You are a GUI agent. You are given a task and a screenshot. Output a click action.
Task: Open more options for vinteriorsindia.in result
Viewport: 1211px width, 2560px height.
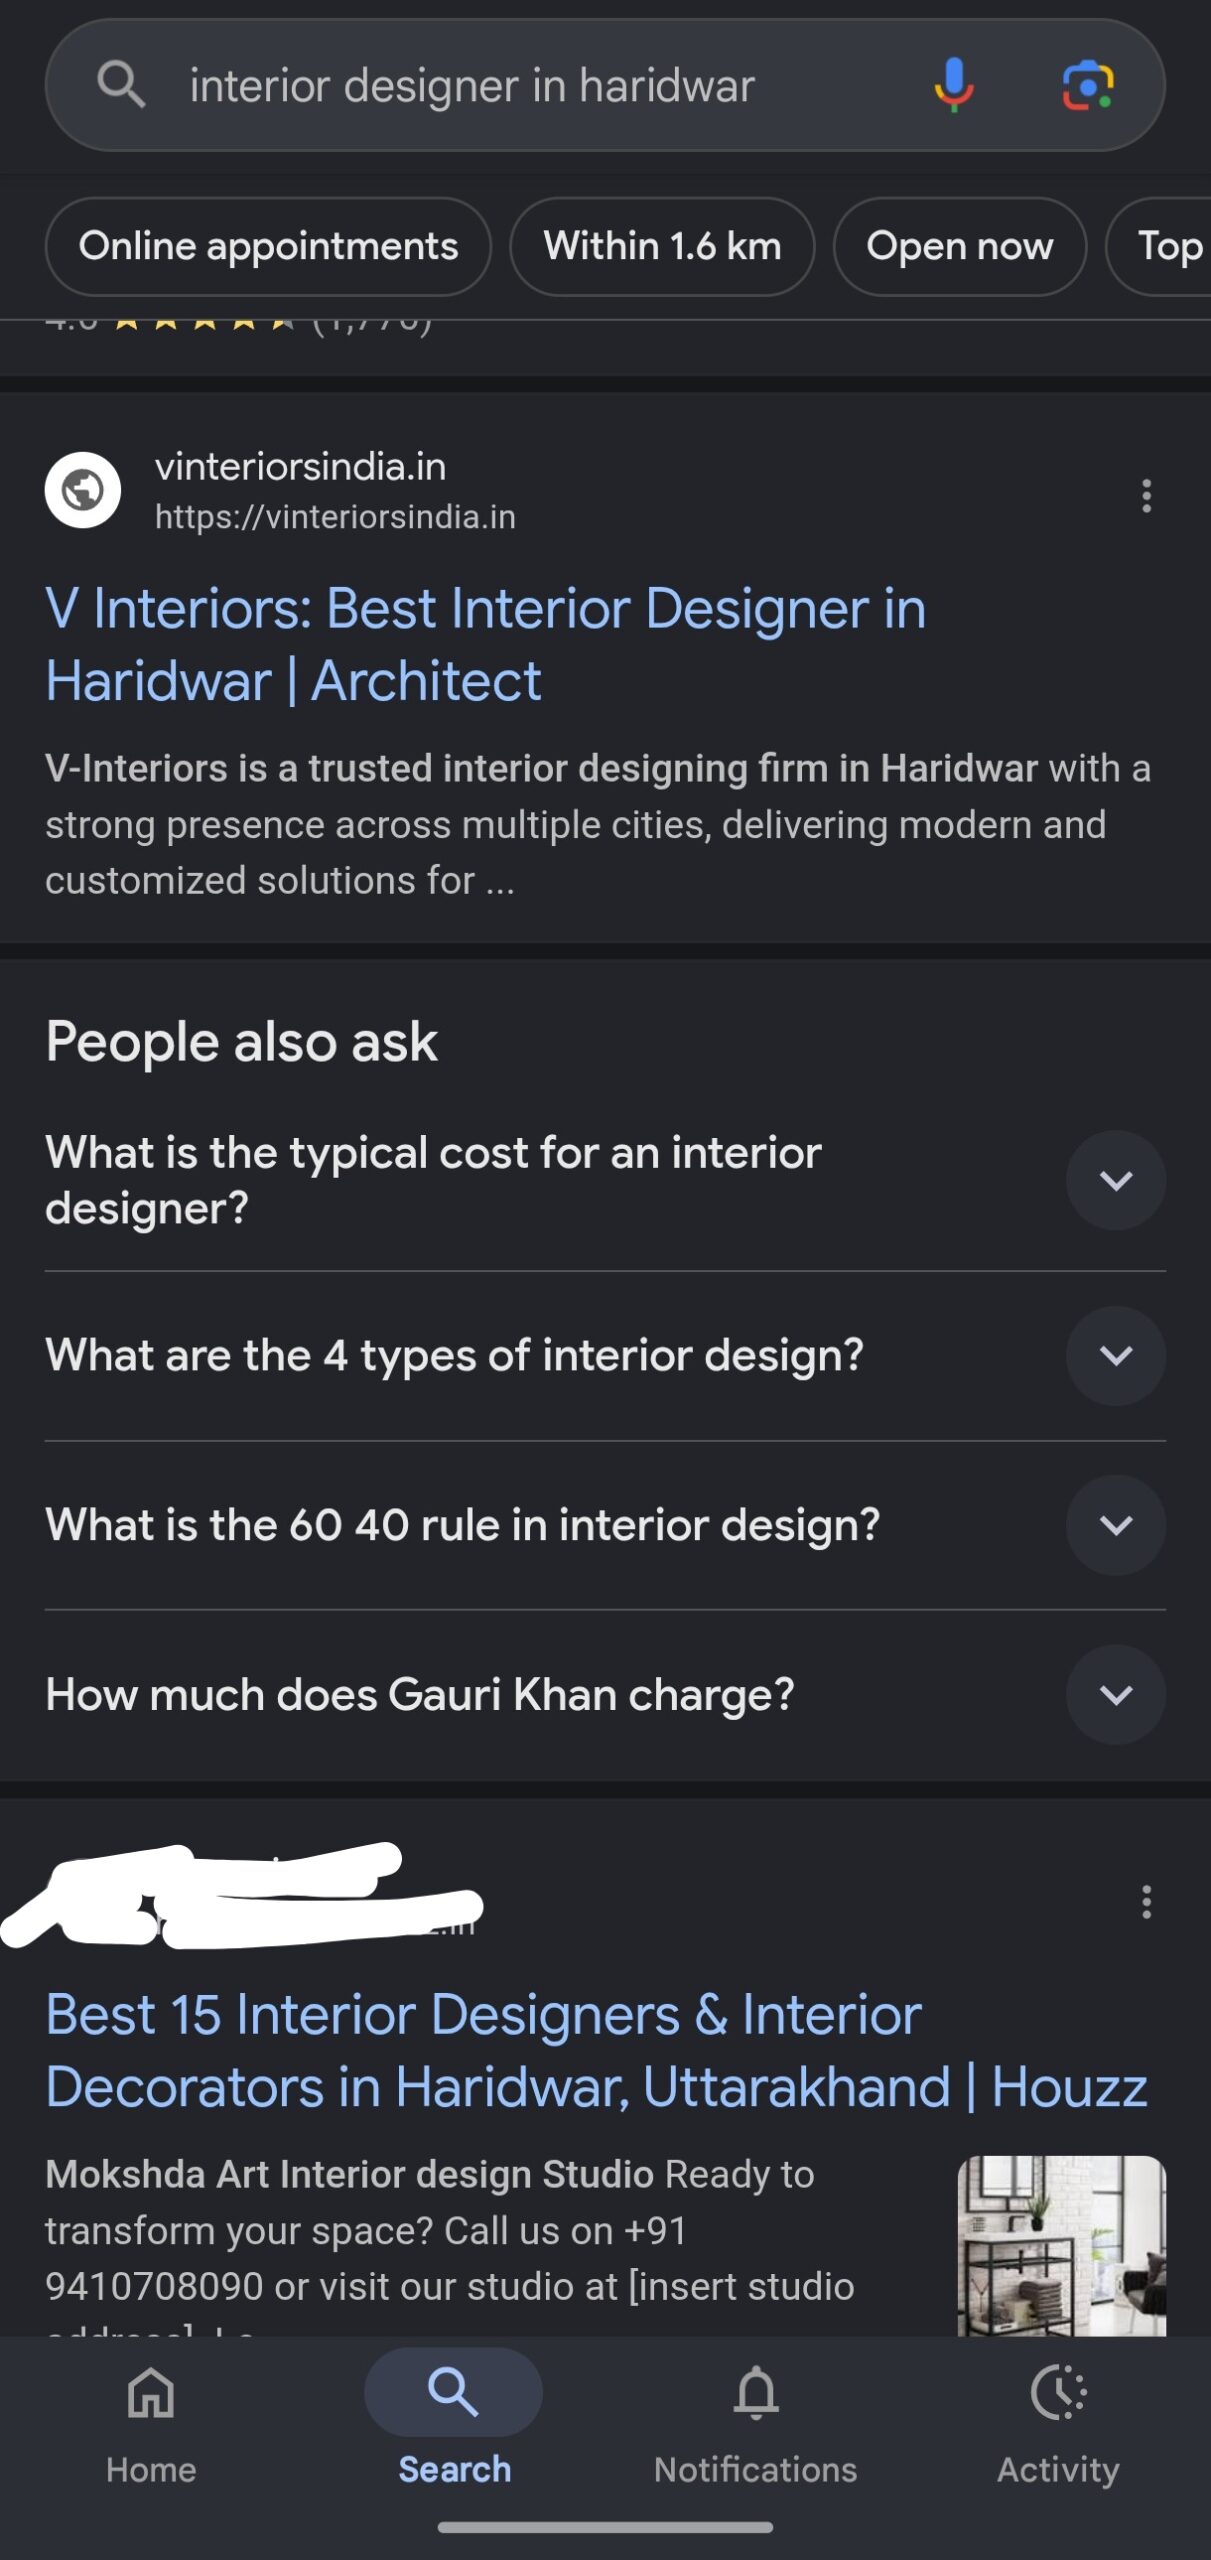point(1146,495)
